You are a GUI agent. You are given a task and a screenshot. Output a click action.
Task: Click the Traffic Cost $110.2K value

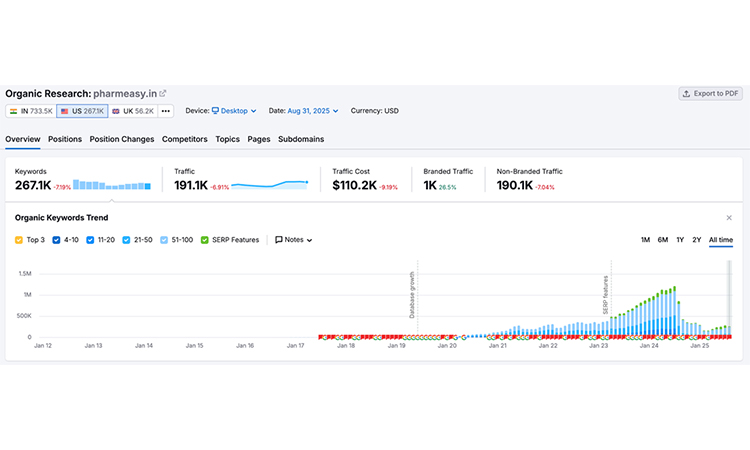354,185
